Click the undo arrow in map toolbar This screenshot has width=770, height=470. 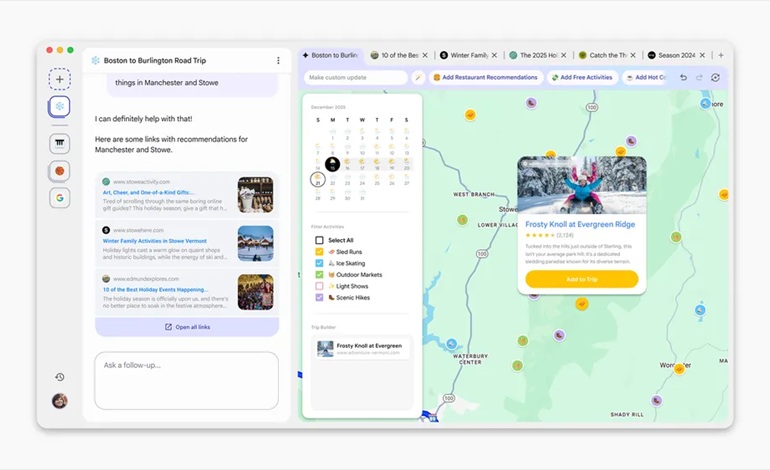coord(684,77)
